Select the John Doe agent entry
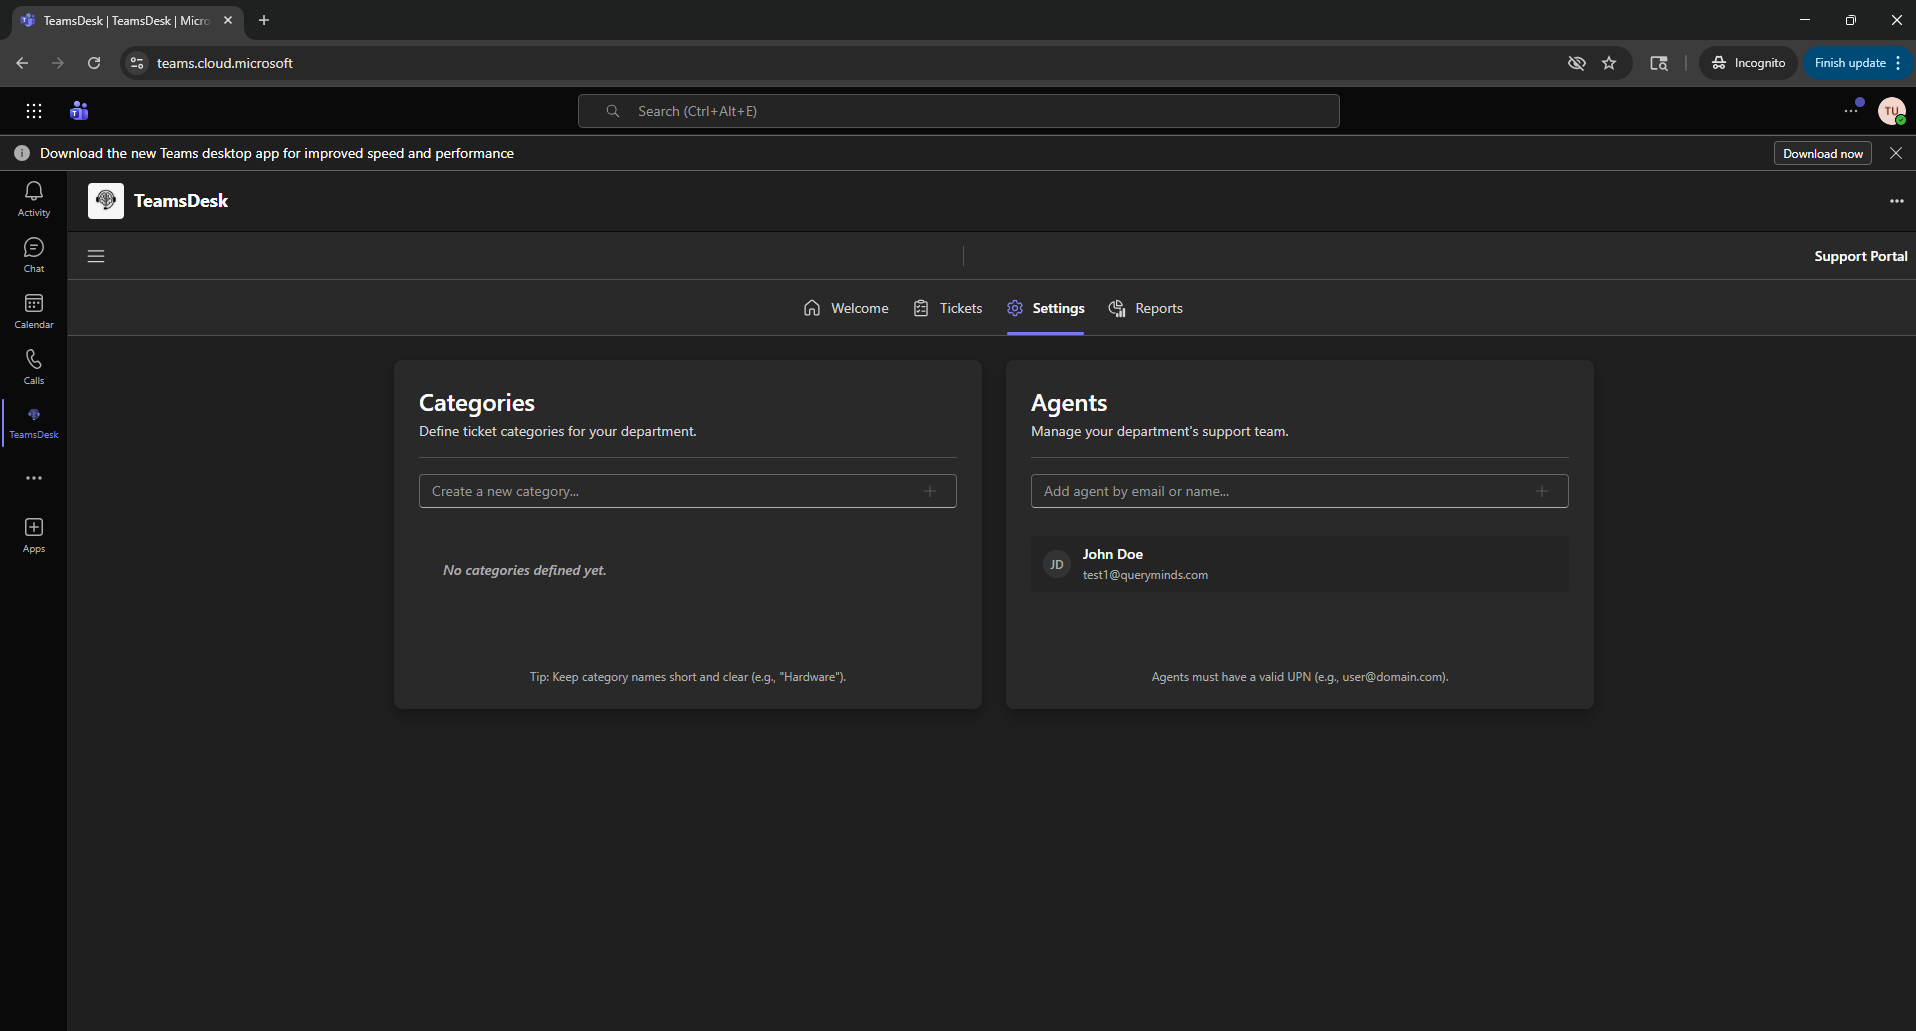The image size is (1916, 1031). pyautogui.click(x=1299, y=564)
